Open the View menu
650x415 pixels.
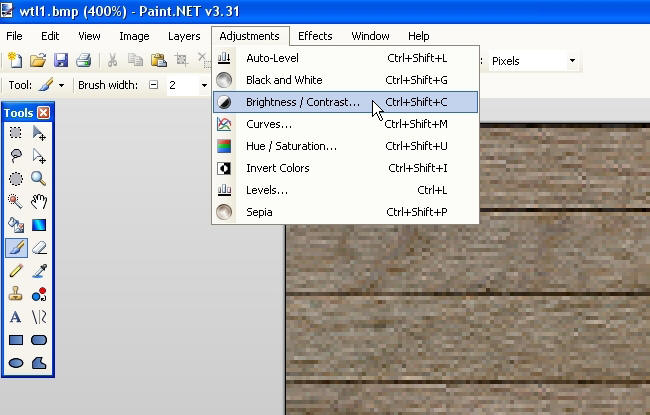point(89,36)
